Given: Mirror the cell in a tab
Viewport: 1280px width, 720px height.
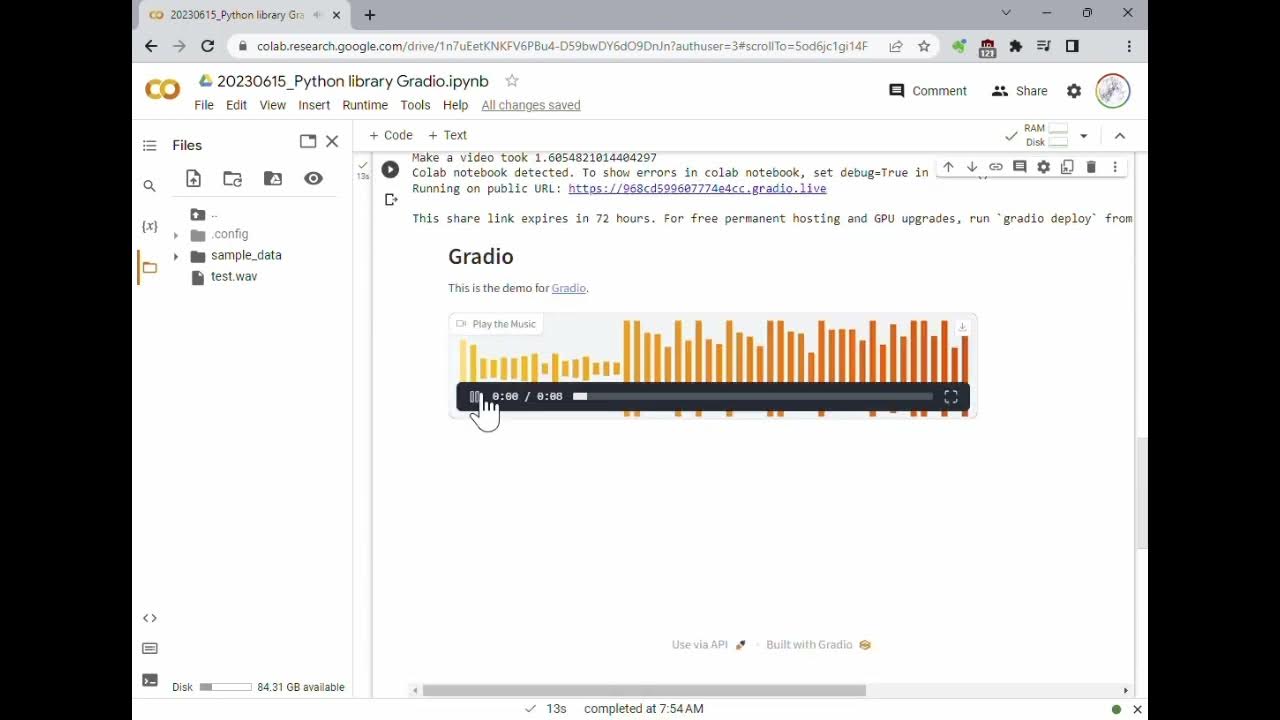Looking at the screenshot, I should tap(1067, 167).
